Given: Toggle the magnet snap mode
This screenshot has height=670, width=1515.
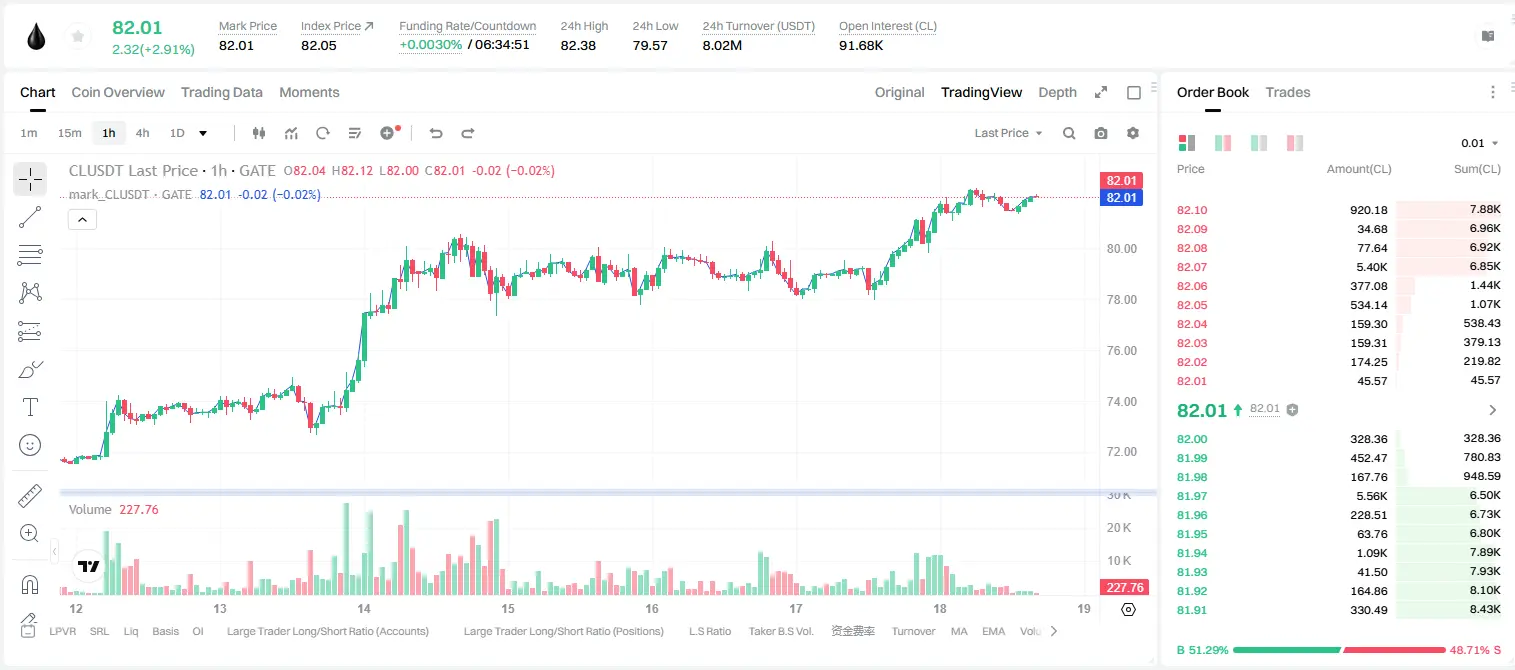Looking at the screenshot, I should (x=30, y=584).
